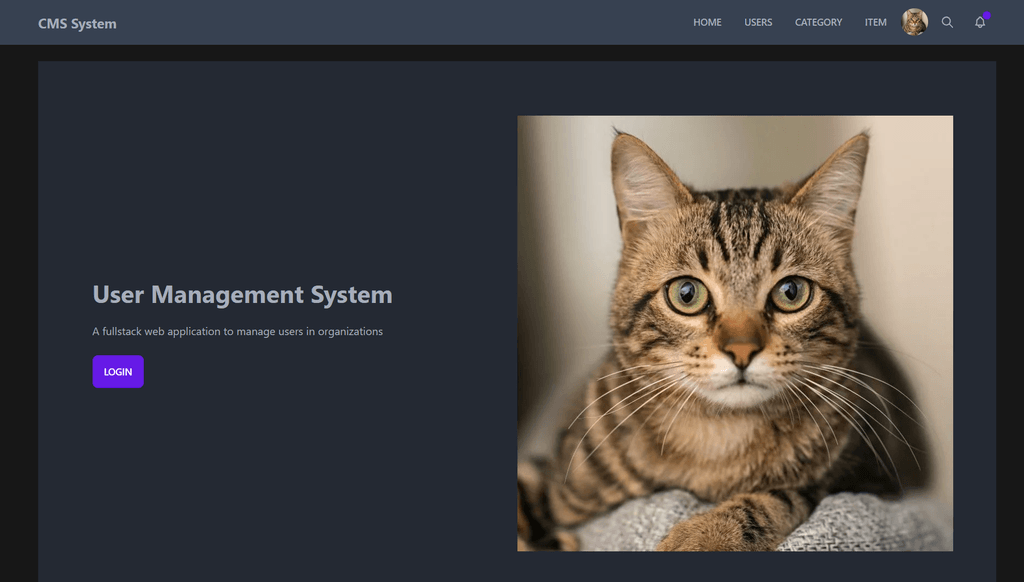Click the fullstack web application description text
This screenshot has height=582, width=1024.
[237, 331]
